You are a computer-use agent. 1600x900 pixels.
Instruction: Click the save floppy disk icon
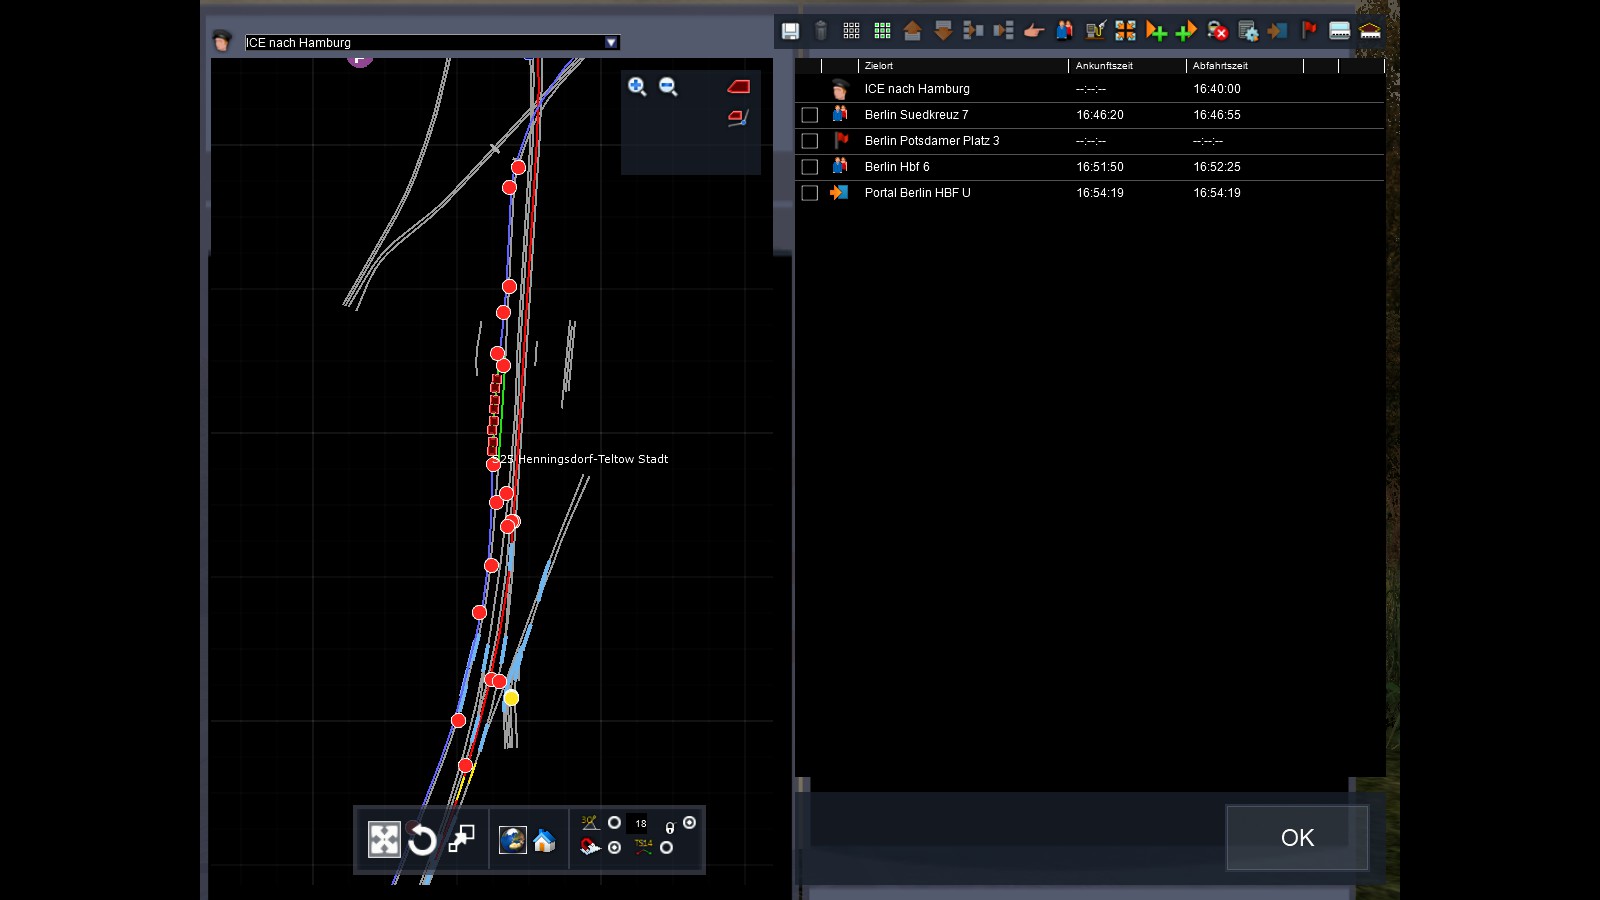point(790,31)
